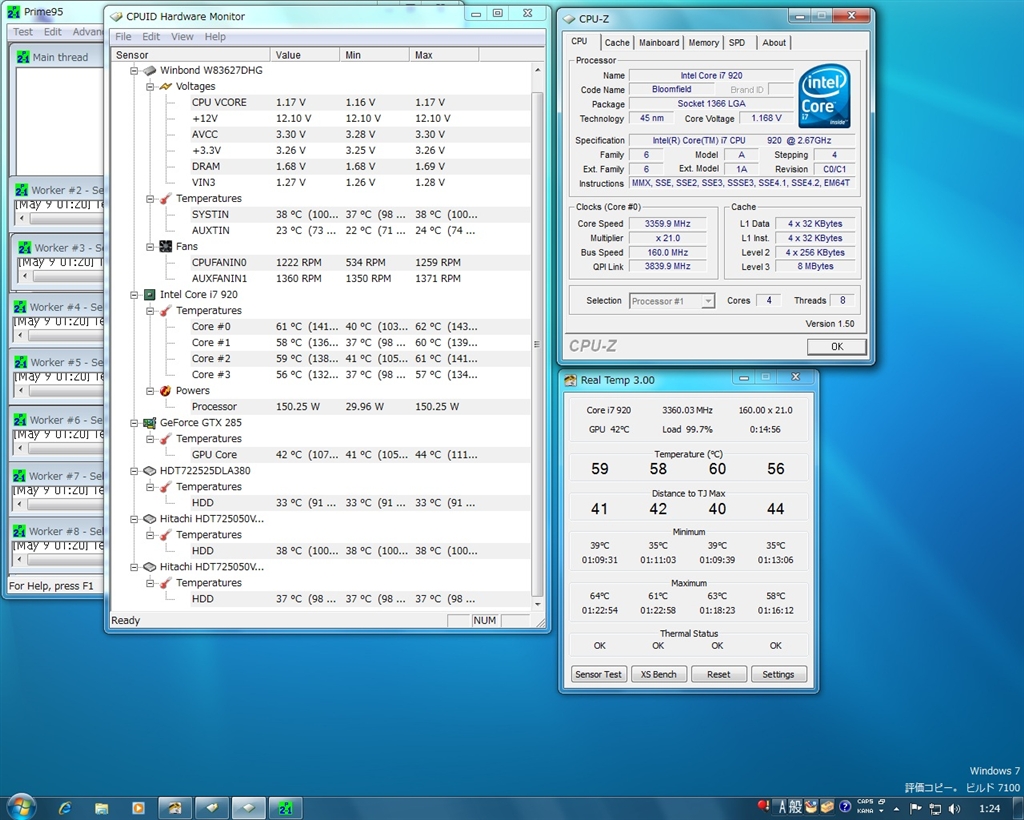This screenshot has width=1024, height=820.
Task: Click the taskbar clock showing 1:24
Action: click(x=990, y=808)
